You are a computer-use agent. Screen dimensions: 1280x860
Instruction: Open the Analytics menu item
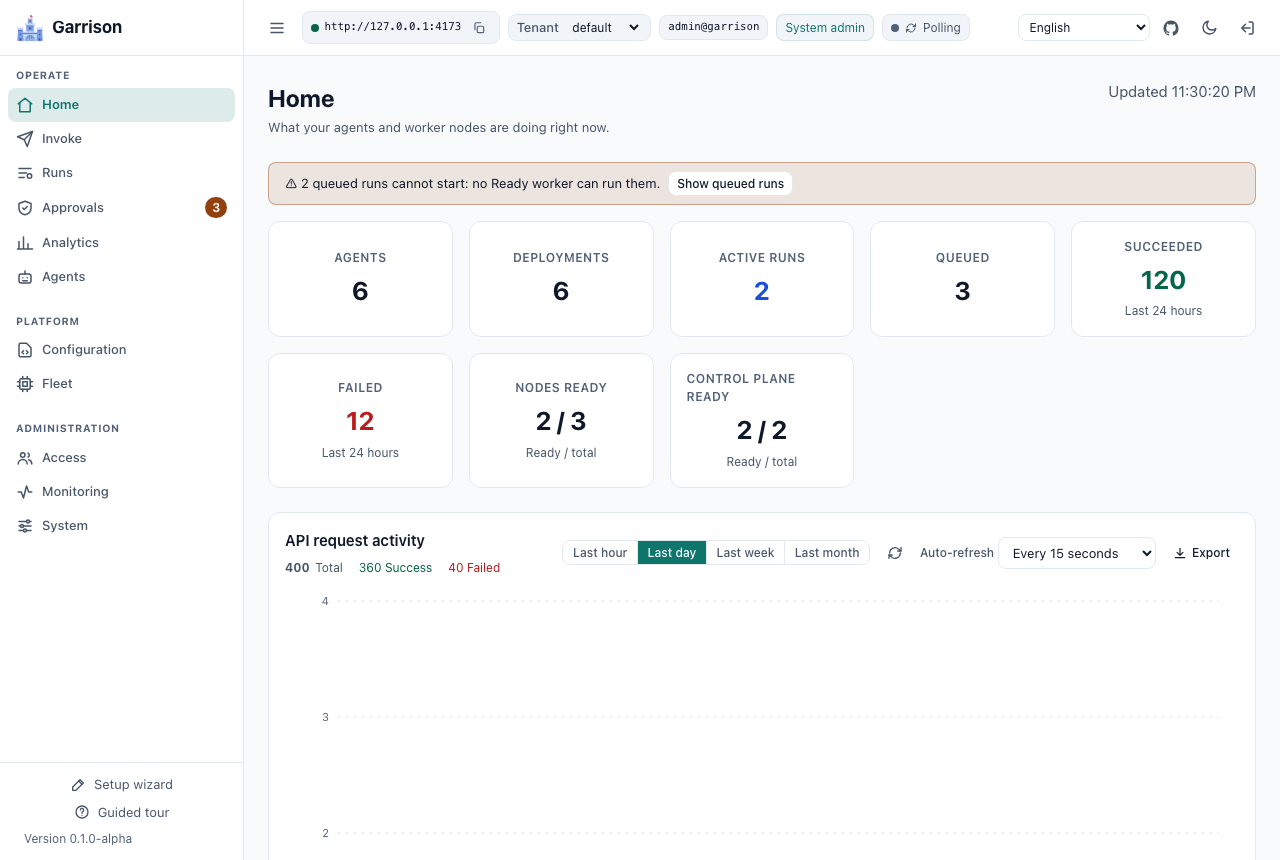click(121, 243)
